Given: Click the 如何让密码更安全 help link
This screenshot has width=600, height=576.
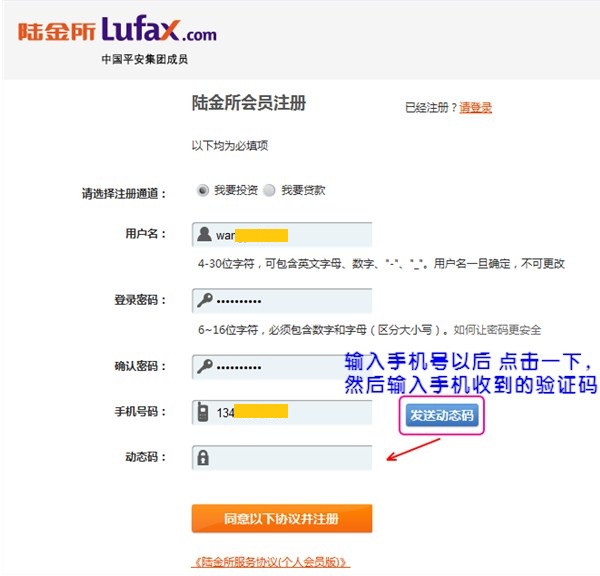Looking at the screenshot, I should (497, 330).
